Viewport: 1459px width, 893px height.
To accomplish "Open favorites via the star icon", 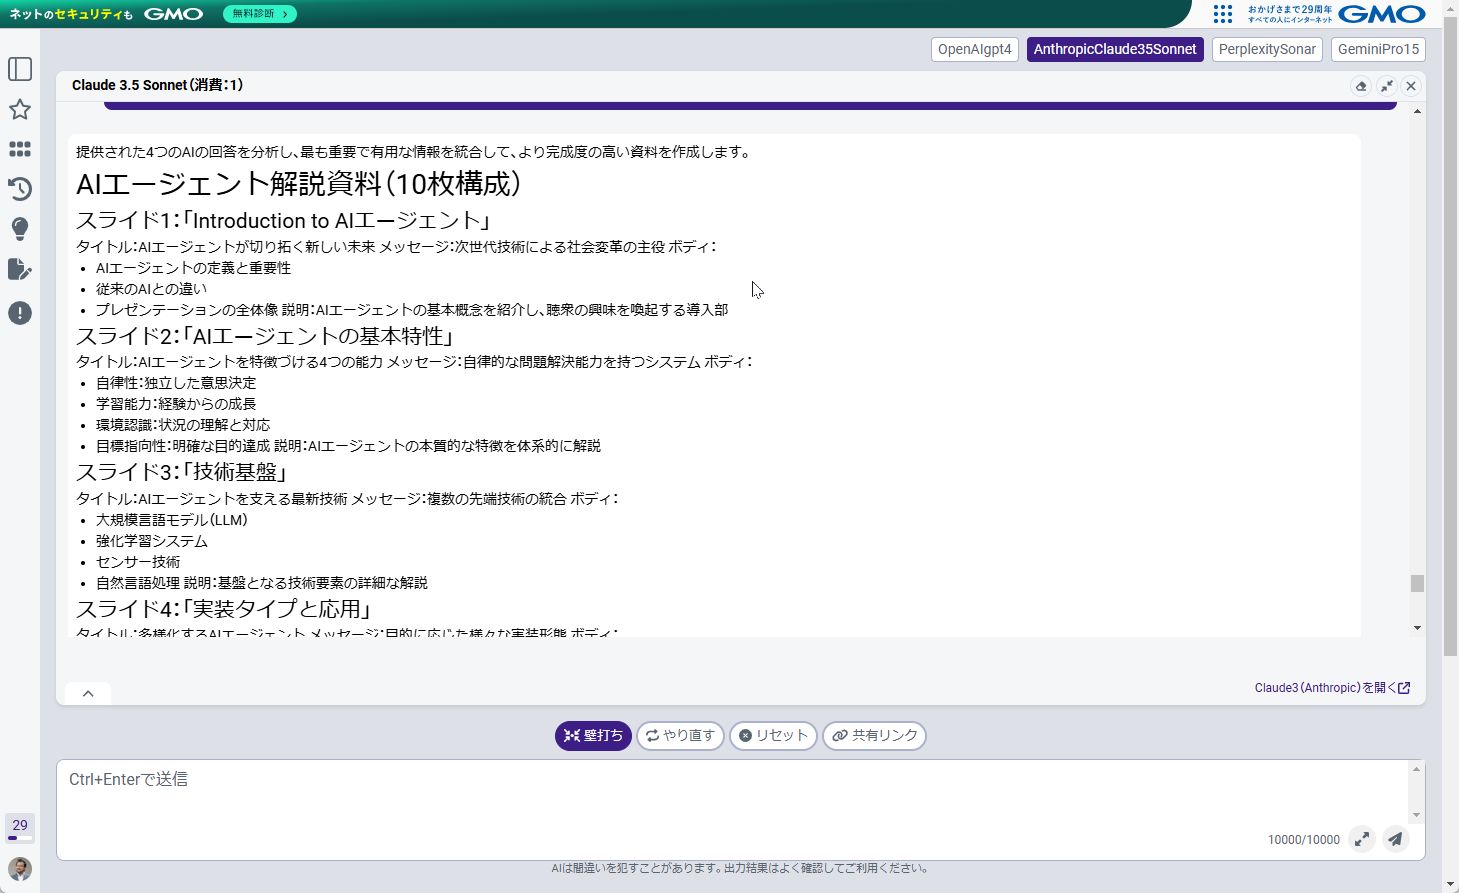I will point(20,111).
